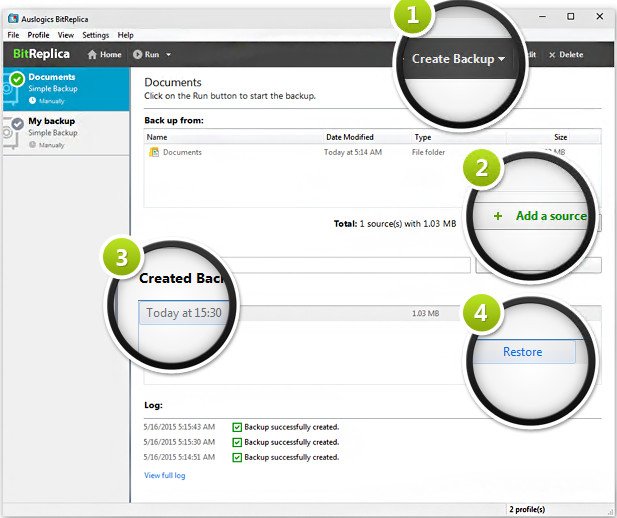
Task: Click the Delete X icon
Action: 552,55
